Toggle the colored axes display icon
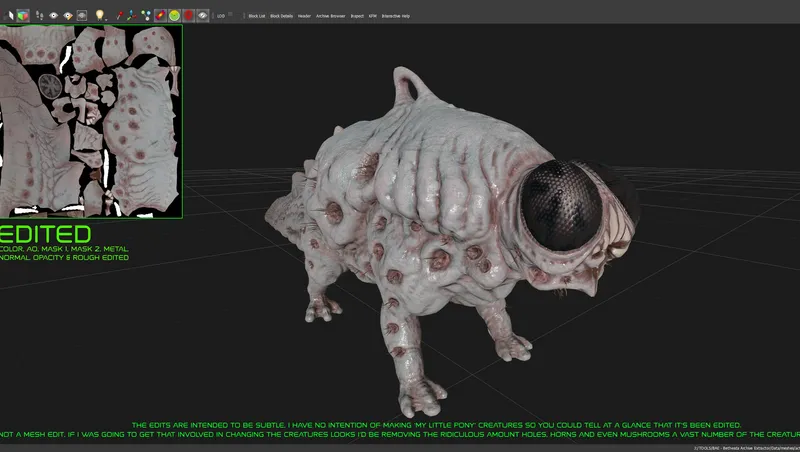 pyautogui.click(x=132, y=16)
